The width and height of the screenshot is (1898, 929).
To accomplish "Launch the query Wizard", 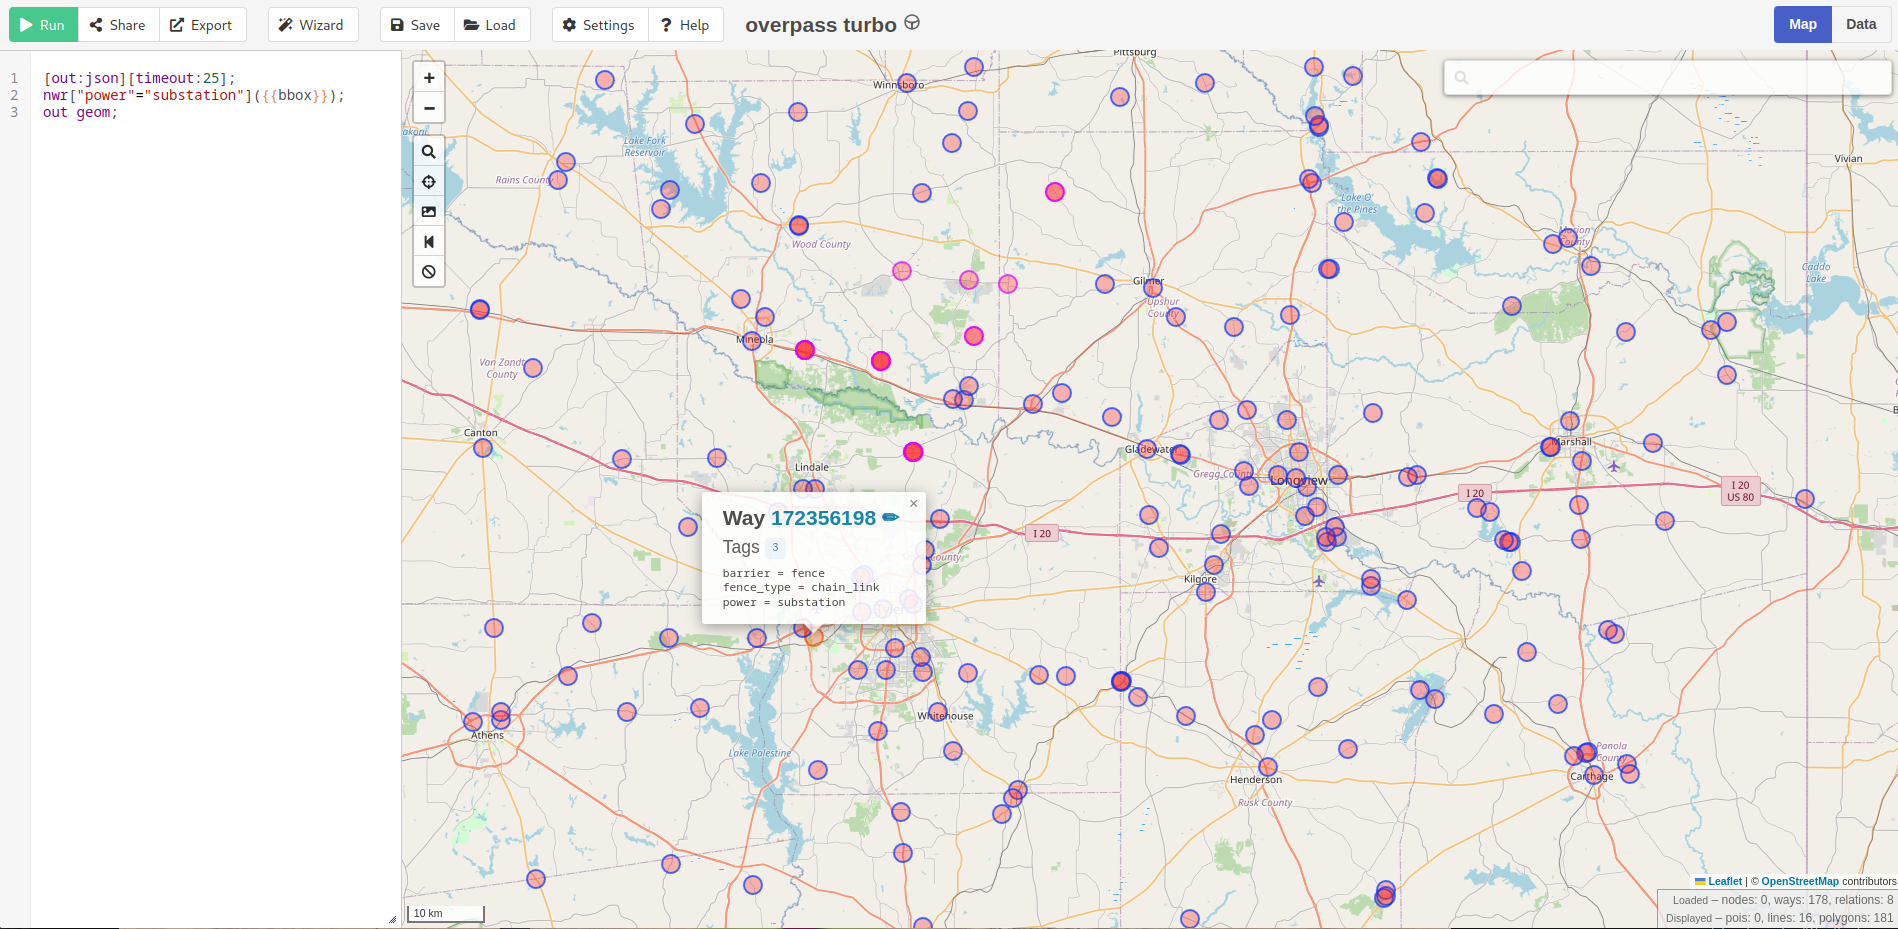I will pyautogui.click(x=311, y=25).
